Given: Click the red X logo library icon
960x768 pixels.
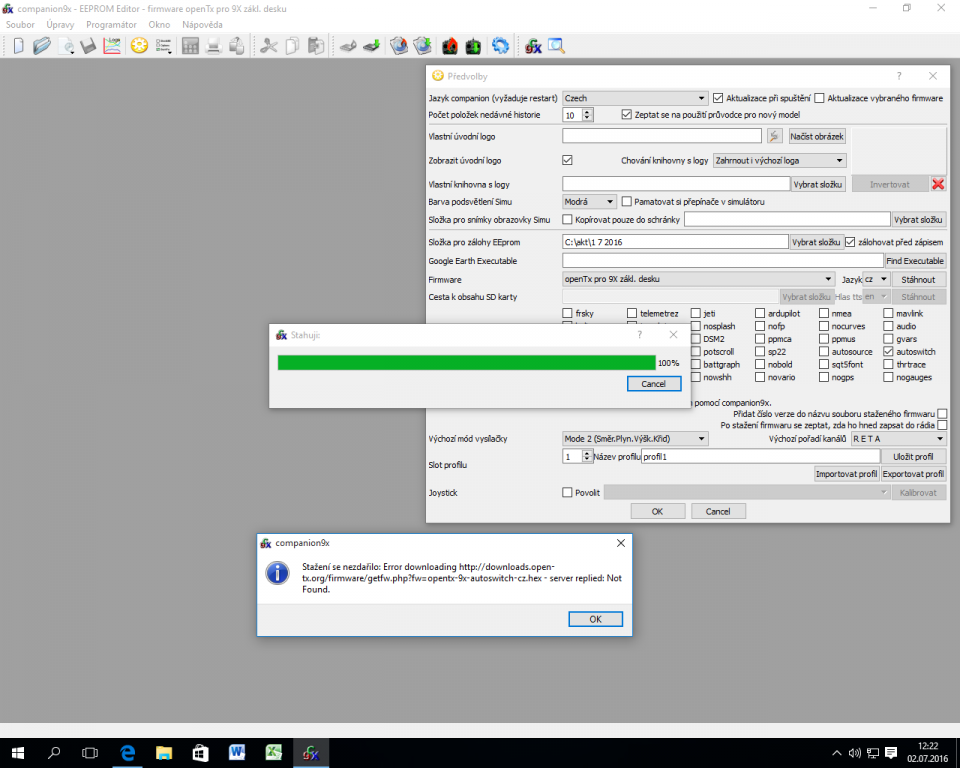Looking at the screenshot, I should click(937, 184).
